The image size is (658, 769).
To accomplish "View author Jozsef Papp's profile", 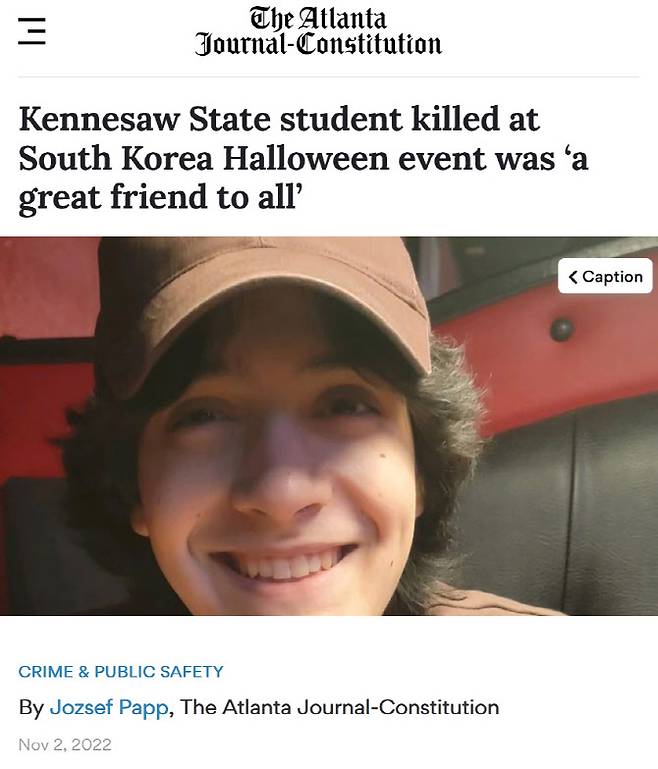I will (x=109, y=707).
